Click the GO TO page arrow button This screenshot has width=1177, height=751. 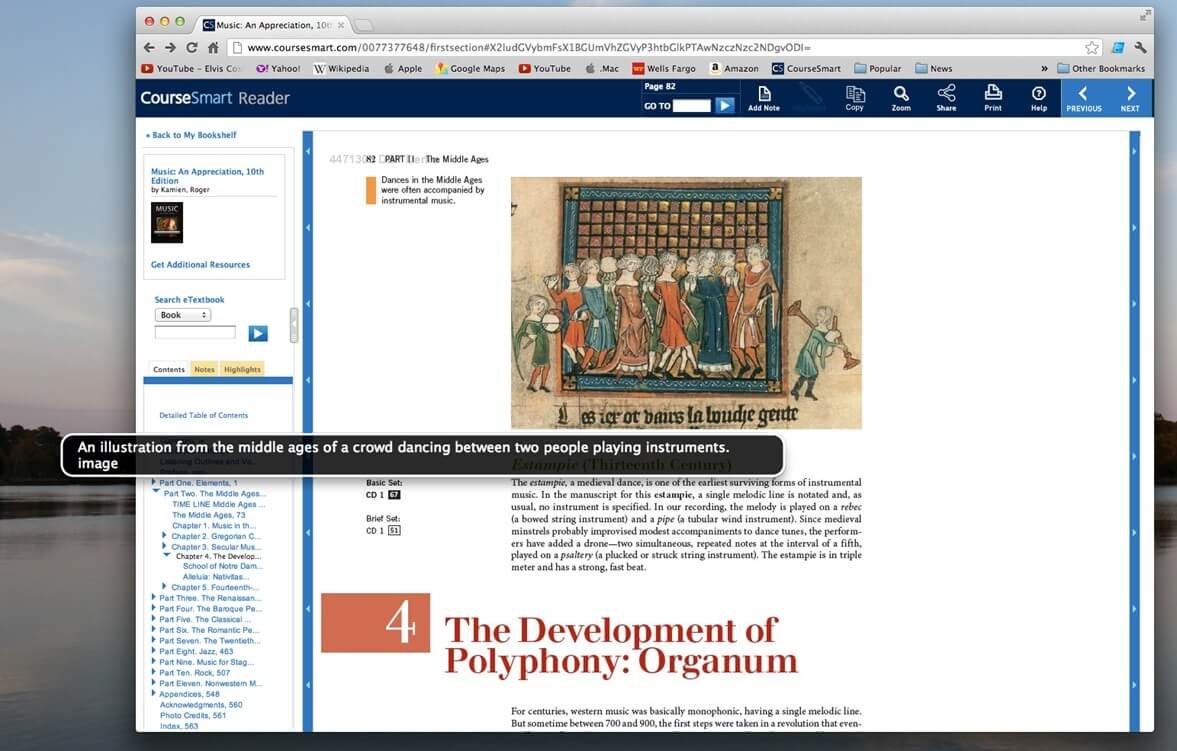tap(724, 105)
